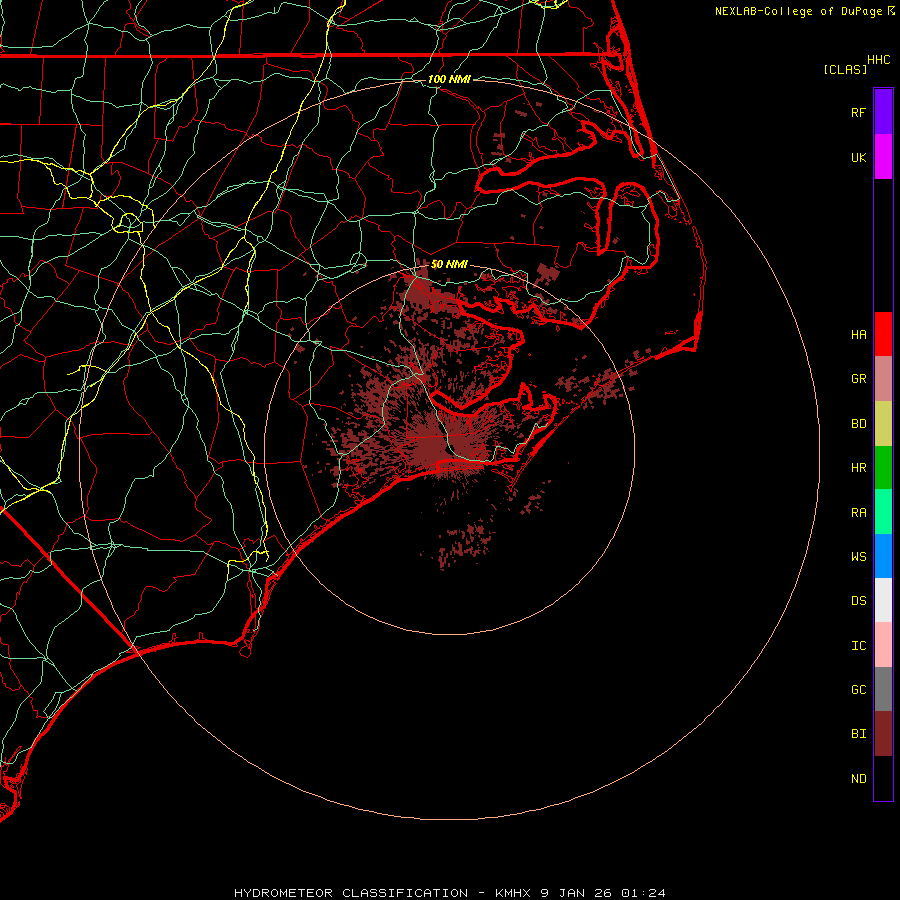
Task: Click the light pink IC legend swatch
Action: (883, 645)
